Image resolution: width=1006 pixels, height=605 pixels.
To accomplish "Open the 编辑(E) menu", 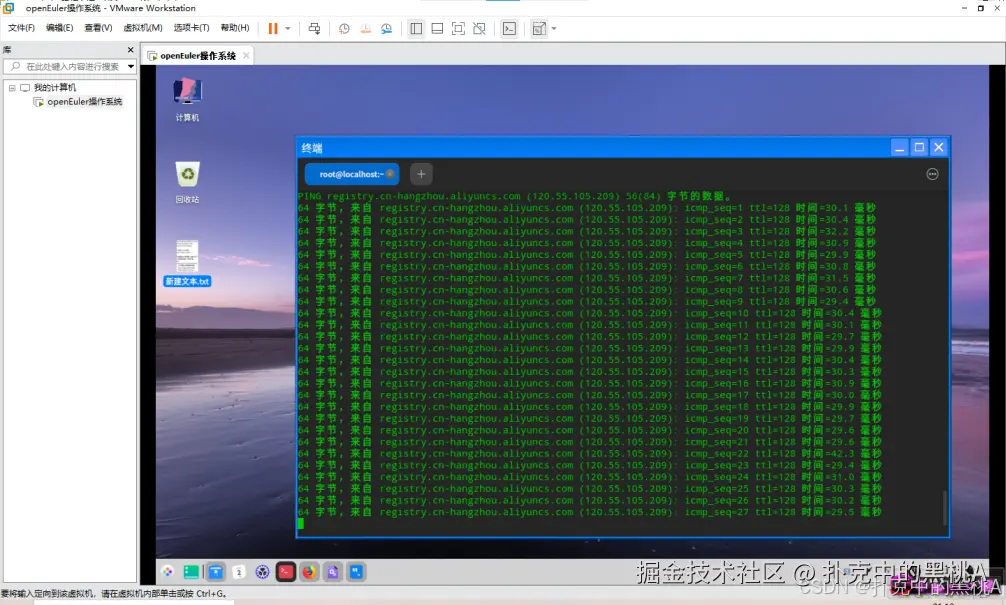I will 60,28.
